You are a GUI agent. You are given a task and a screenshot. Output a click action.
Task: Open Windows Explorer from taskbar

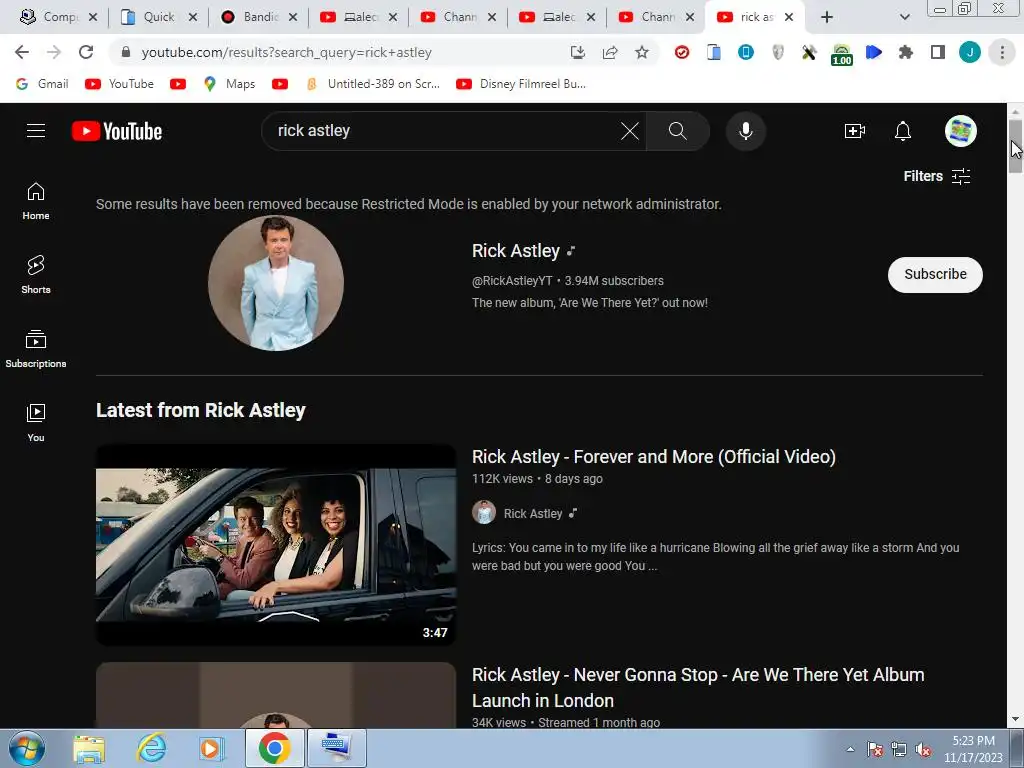point(89,748)
